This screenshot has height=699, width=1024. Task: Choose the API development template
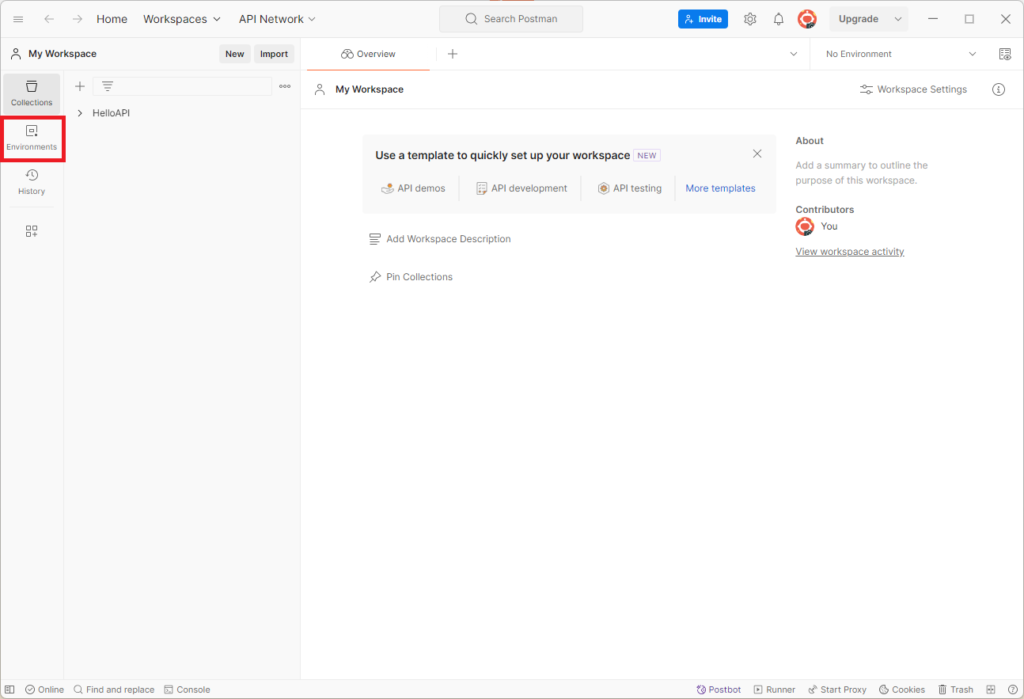pyautogui.click(x=521, y=188)
